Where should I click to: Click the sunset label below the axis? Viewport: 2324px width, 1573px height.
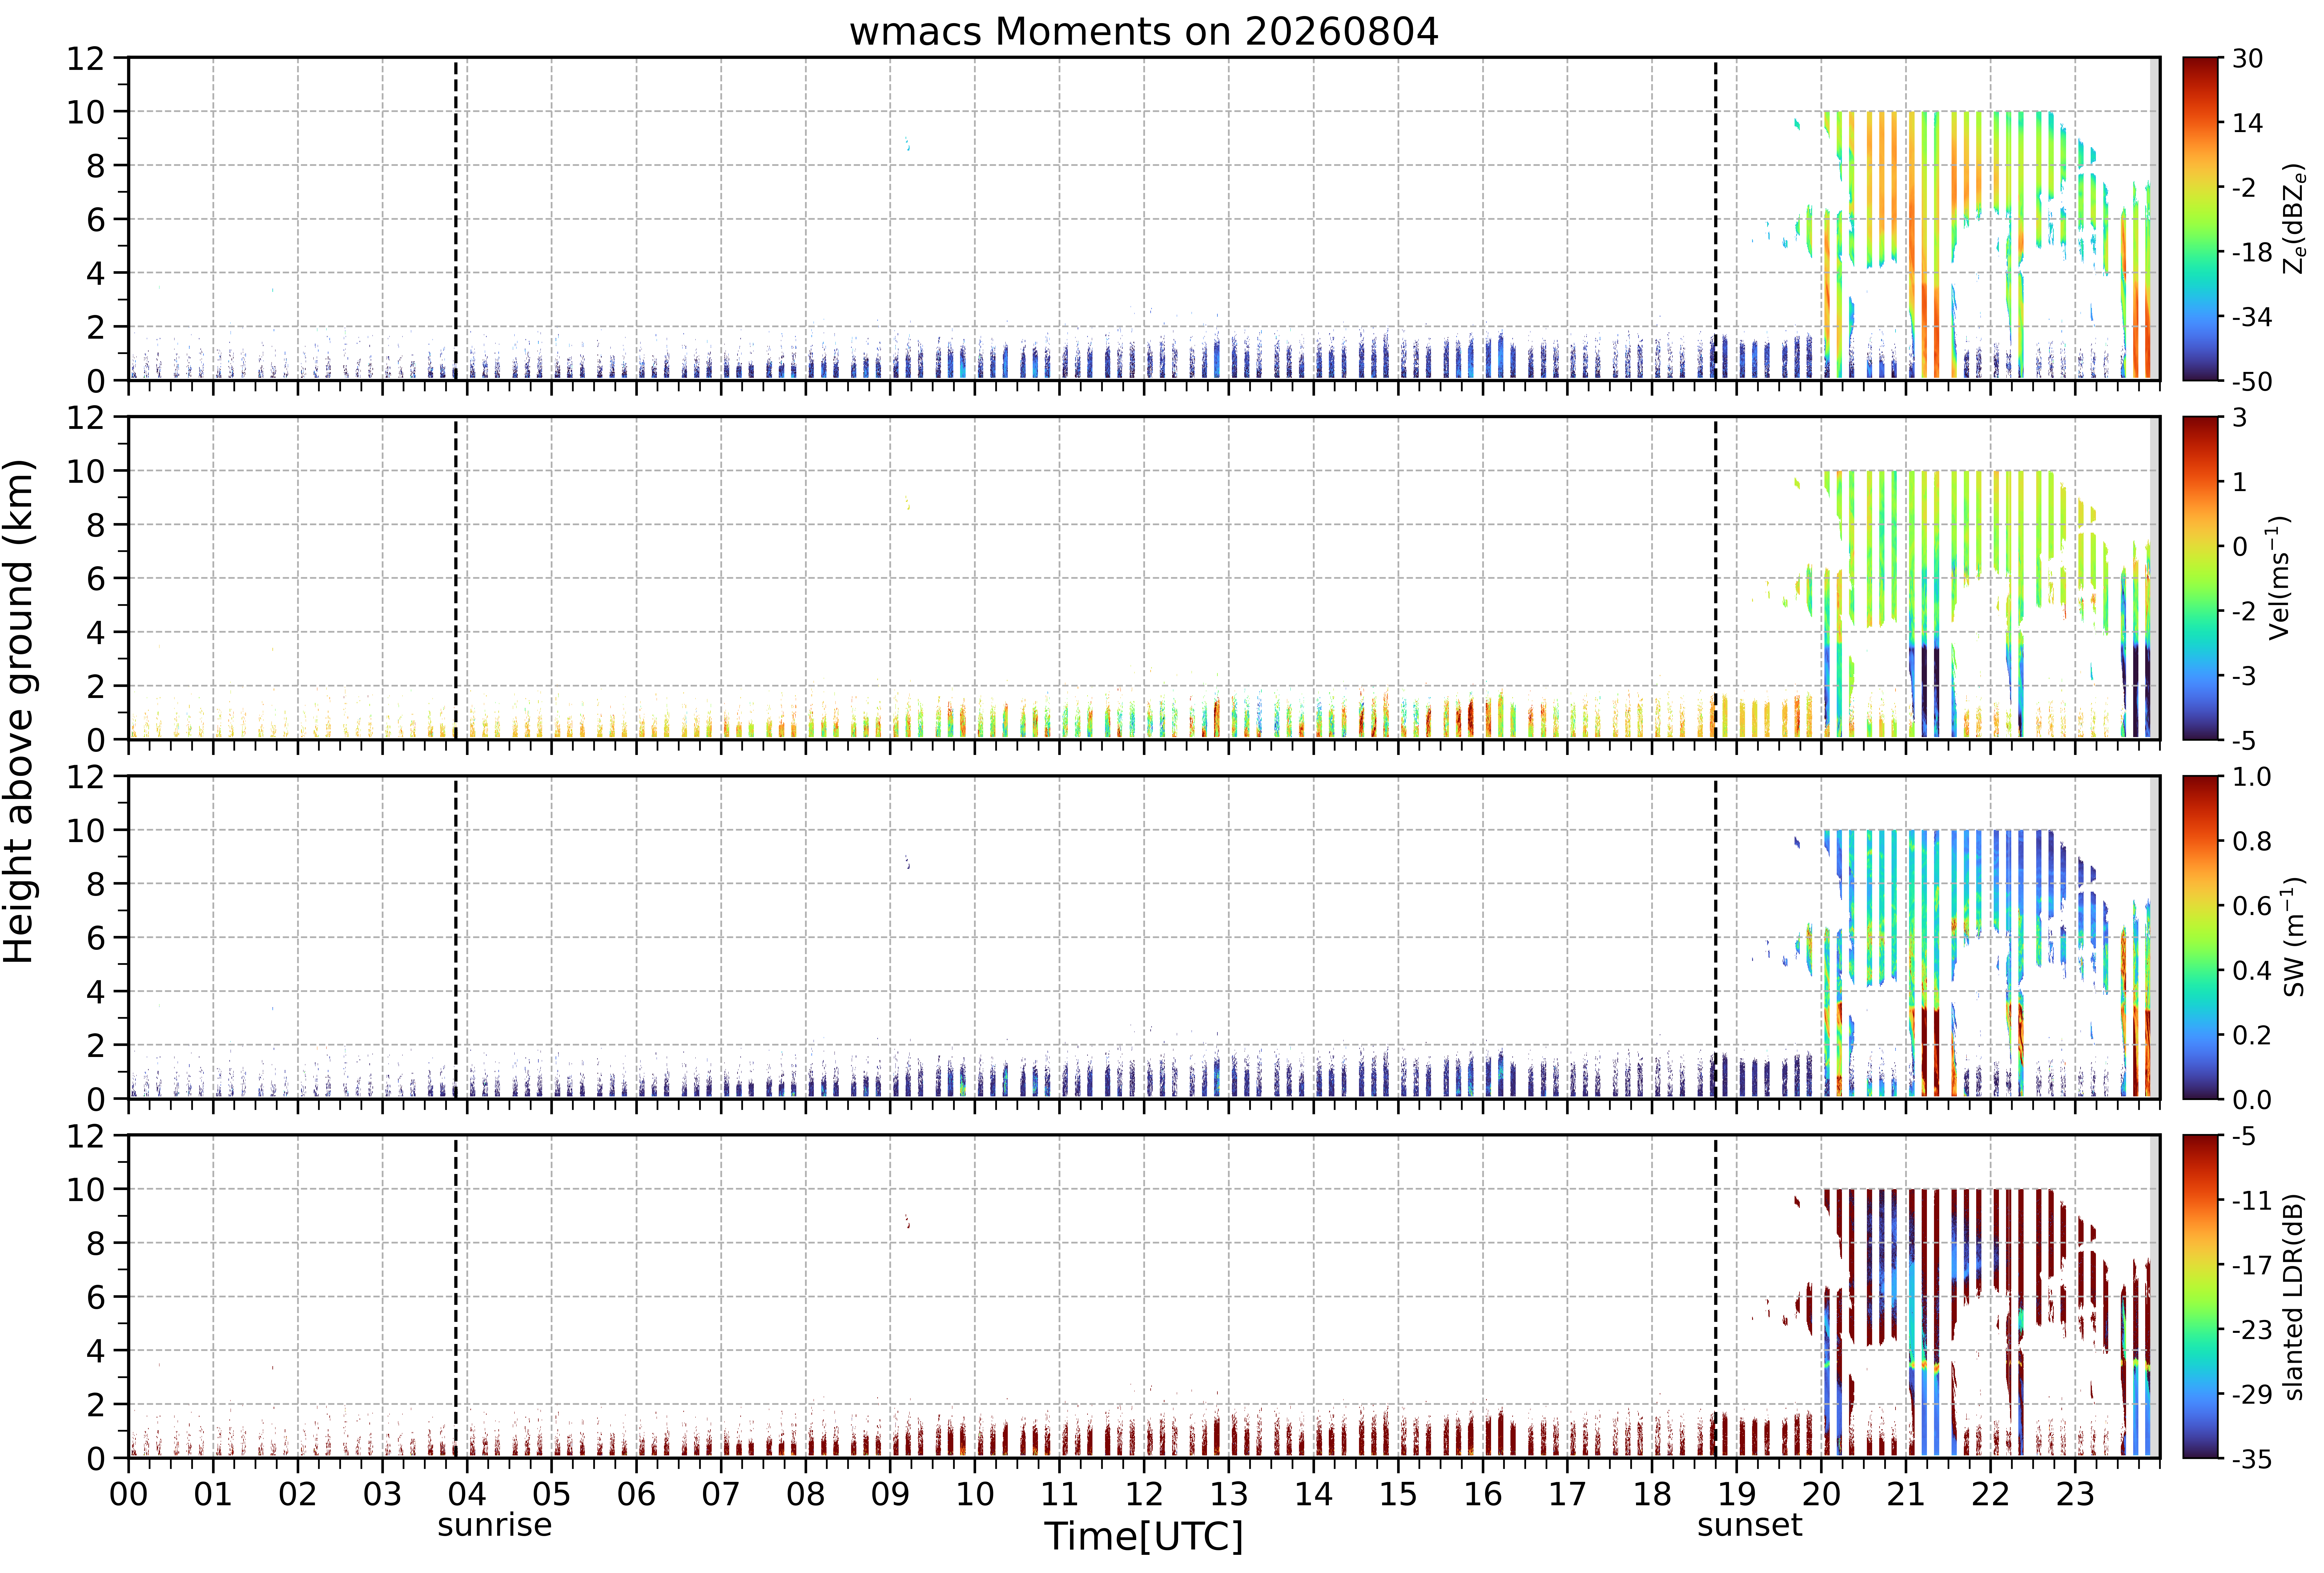tap(1749, 1525)
